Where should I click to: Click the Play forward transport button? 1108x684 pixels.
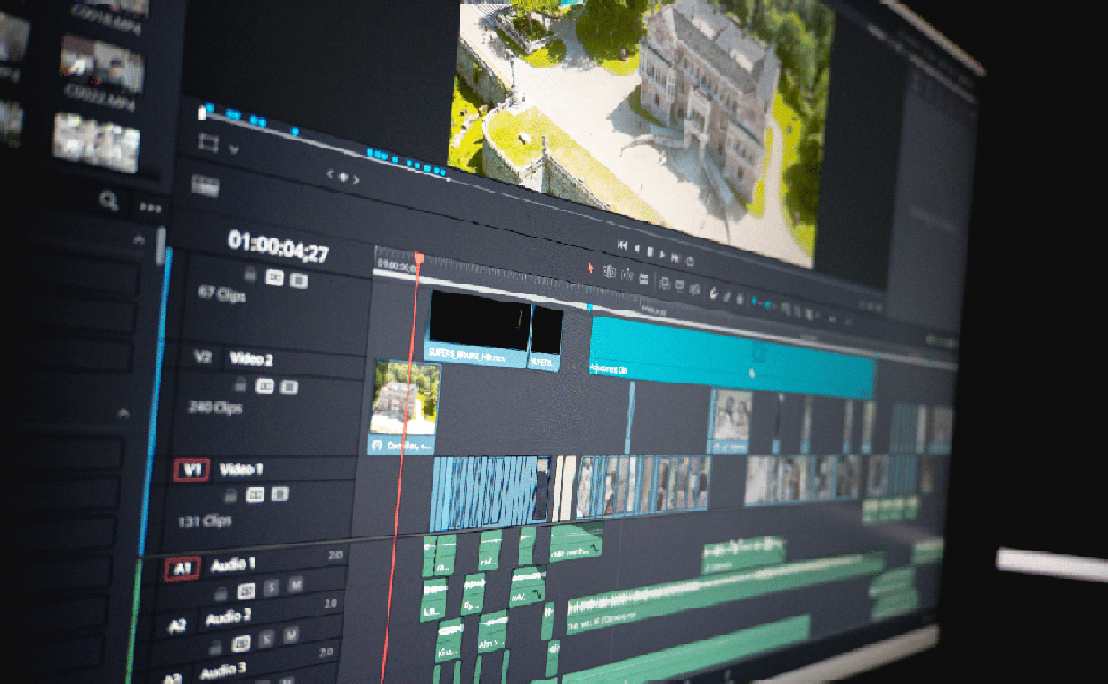[663, 254]
